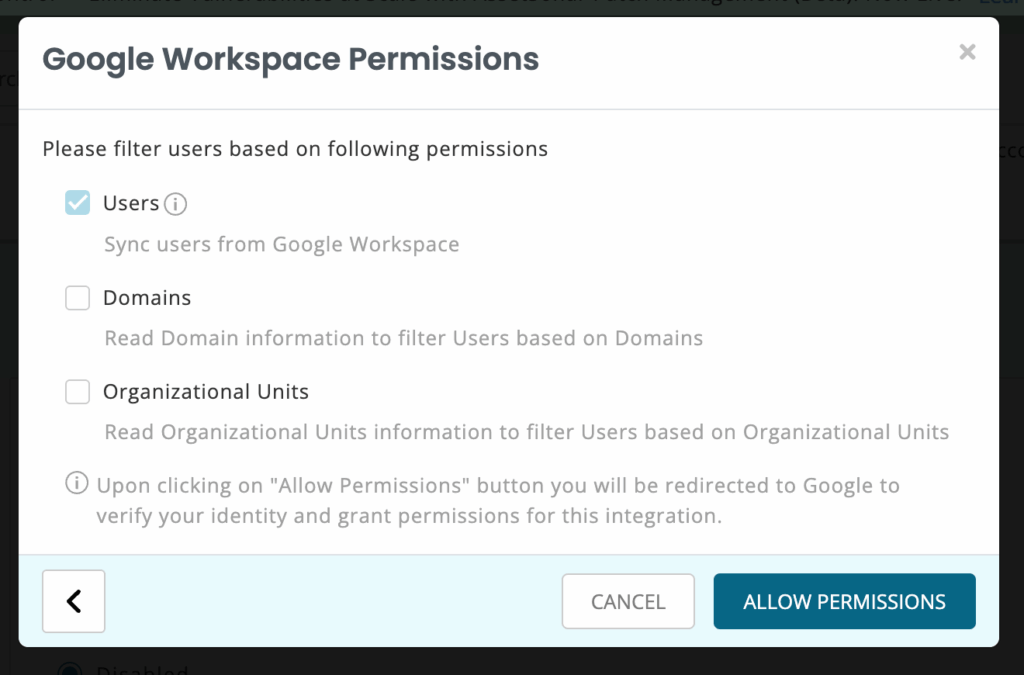Screen dimensions: 1024x675
Task: Click the 'Please filter users' instruction text
Action: (295, 149)
